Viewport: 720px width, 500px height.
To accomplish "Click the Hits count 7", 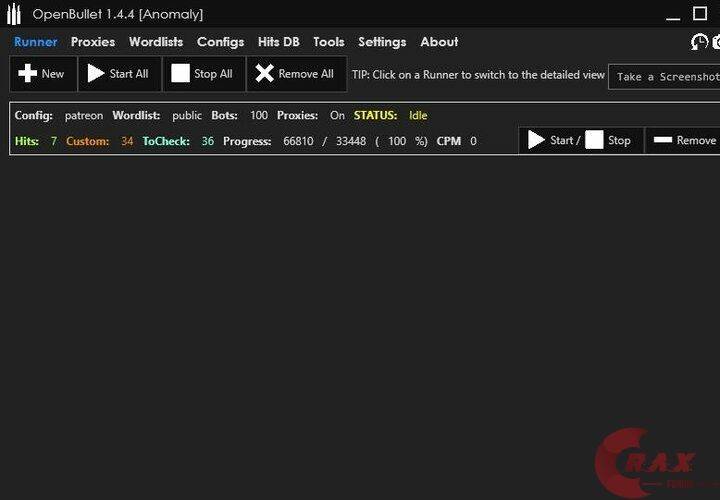I will click(54, 141).
